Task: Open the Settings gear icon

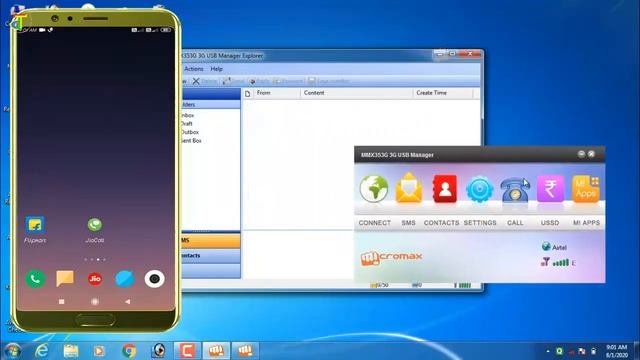Action: [x=480, y=189]
